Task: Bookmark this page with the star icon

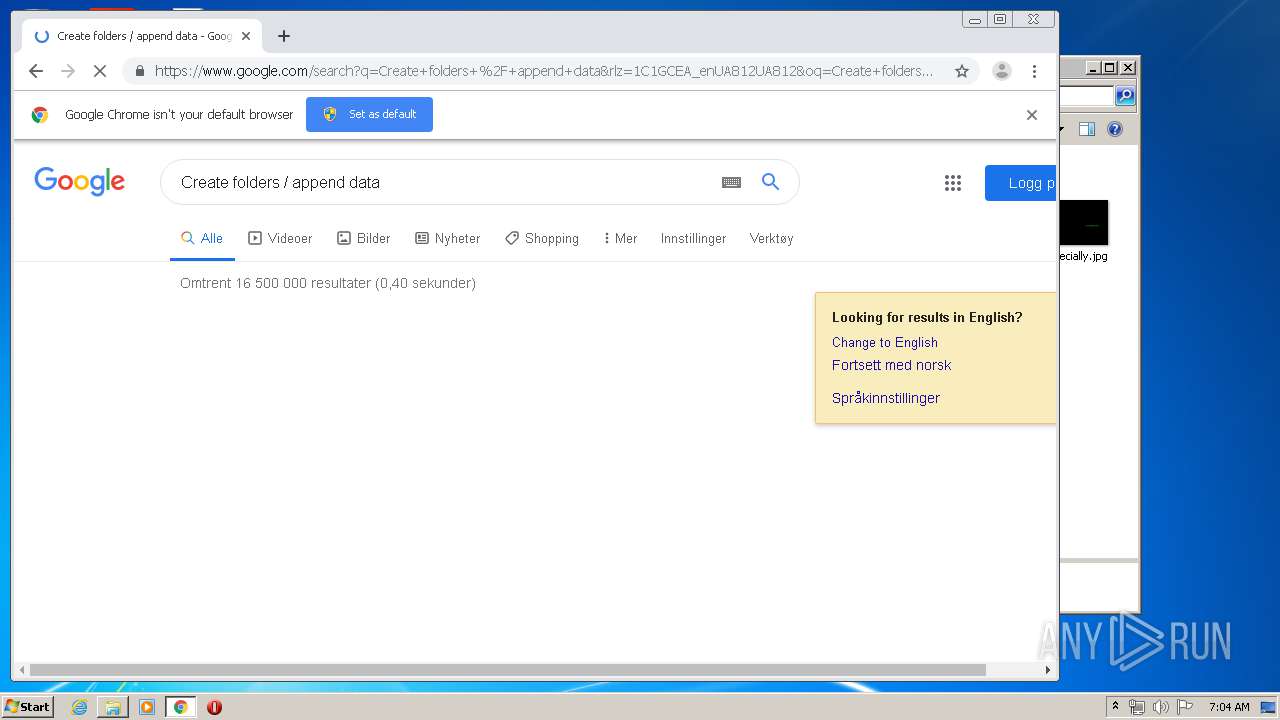Action: tap(962, 71)
